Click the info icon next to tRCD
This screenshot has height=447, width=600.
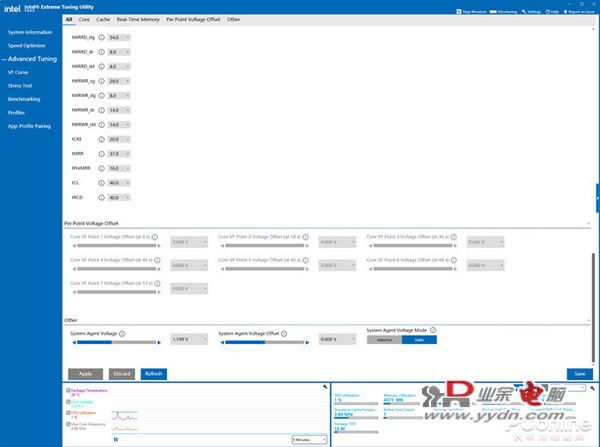[101, 197]
